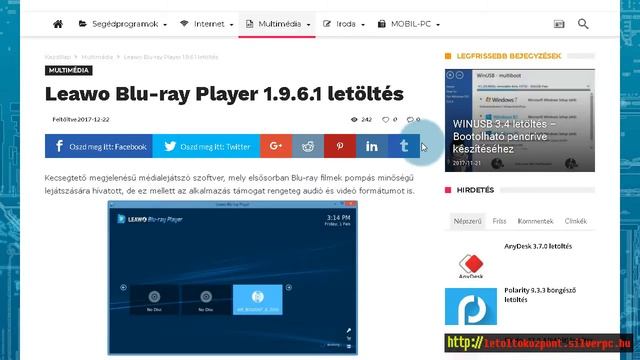Screen dimensions: 640x360
Task: Open Polarity 9.3.3 böngésző letöltés link
Action: pyautogui.click(x=540, y=295)
